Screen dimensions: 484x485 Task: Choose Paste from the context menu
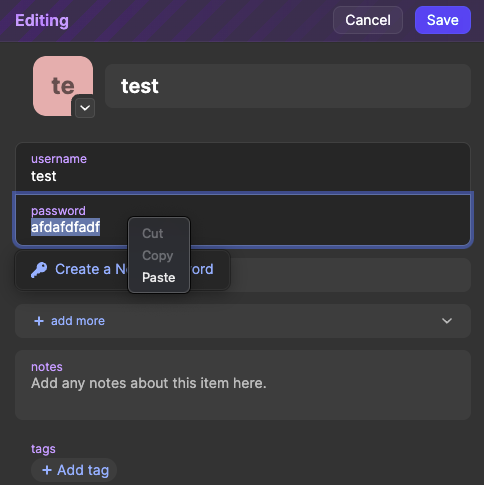[159, 277]
